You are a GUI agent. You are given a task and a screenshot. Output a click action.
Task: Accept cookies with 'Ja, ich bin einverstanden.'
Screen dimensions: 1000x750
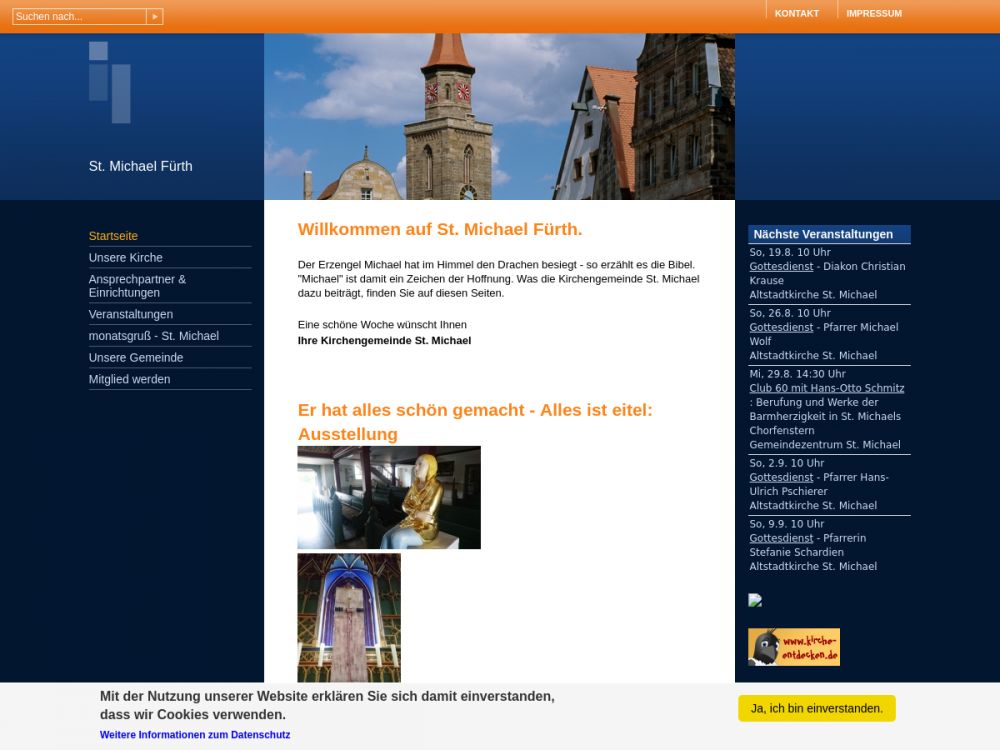816,709
